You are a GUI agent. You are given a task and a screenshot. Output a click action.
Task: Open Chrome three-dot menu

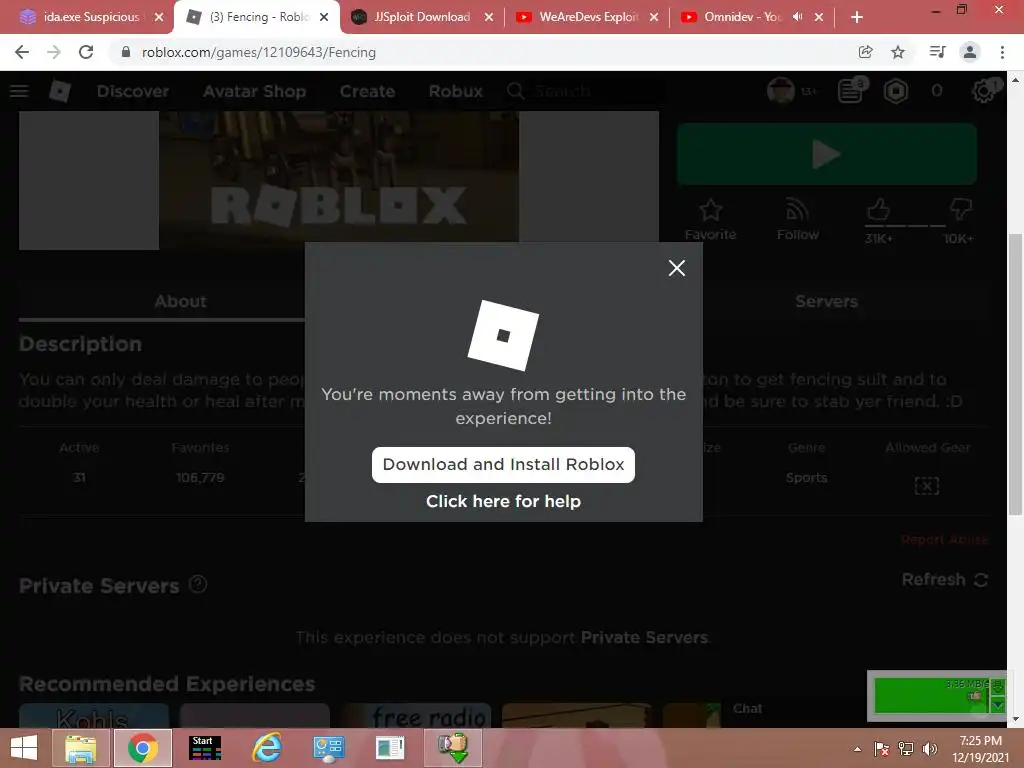tap(1002, 52)
